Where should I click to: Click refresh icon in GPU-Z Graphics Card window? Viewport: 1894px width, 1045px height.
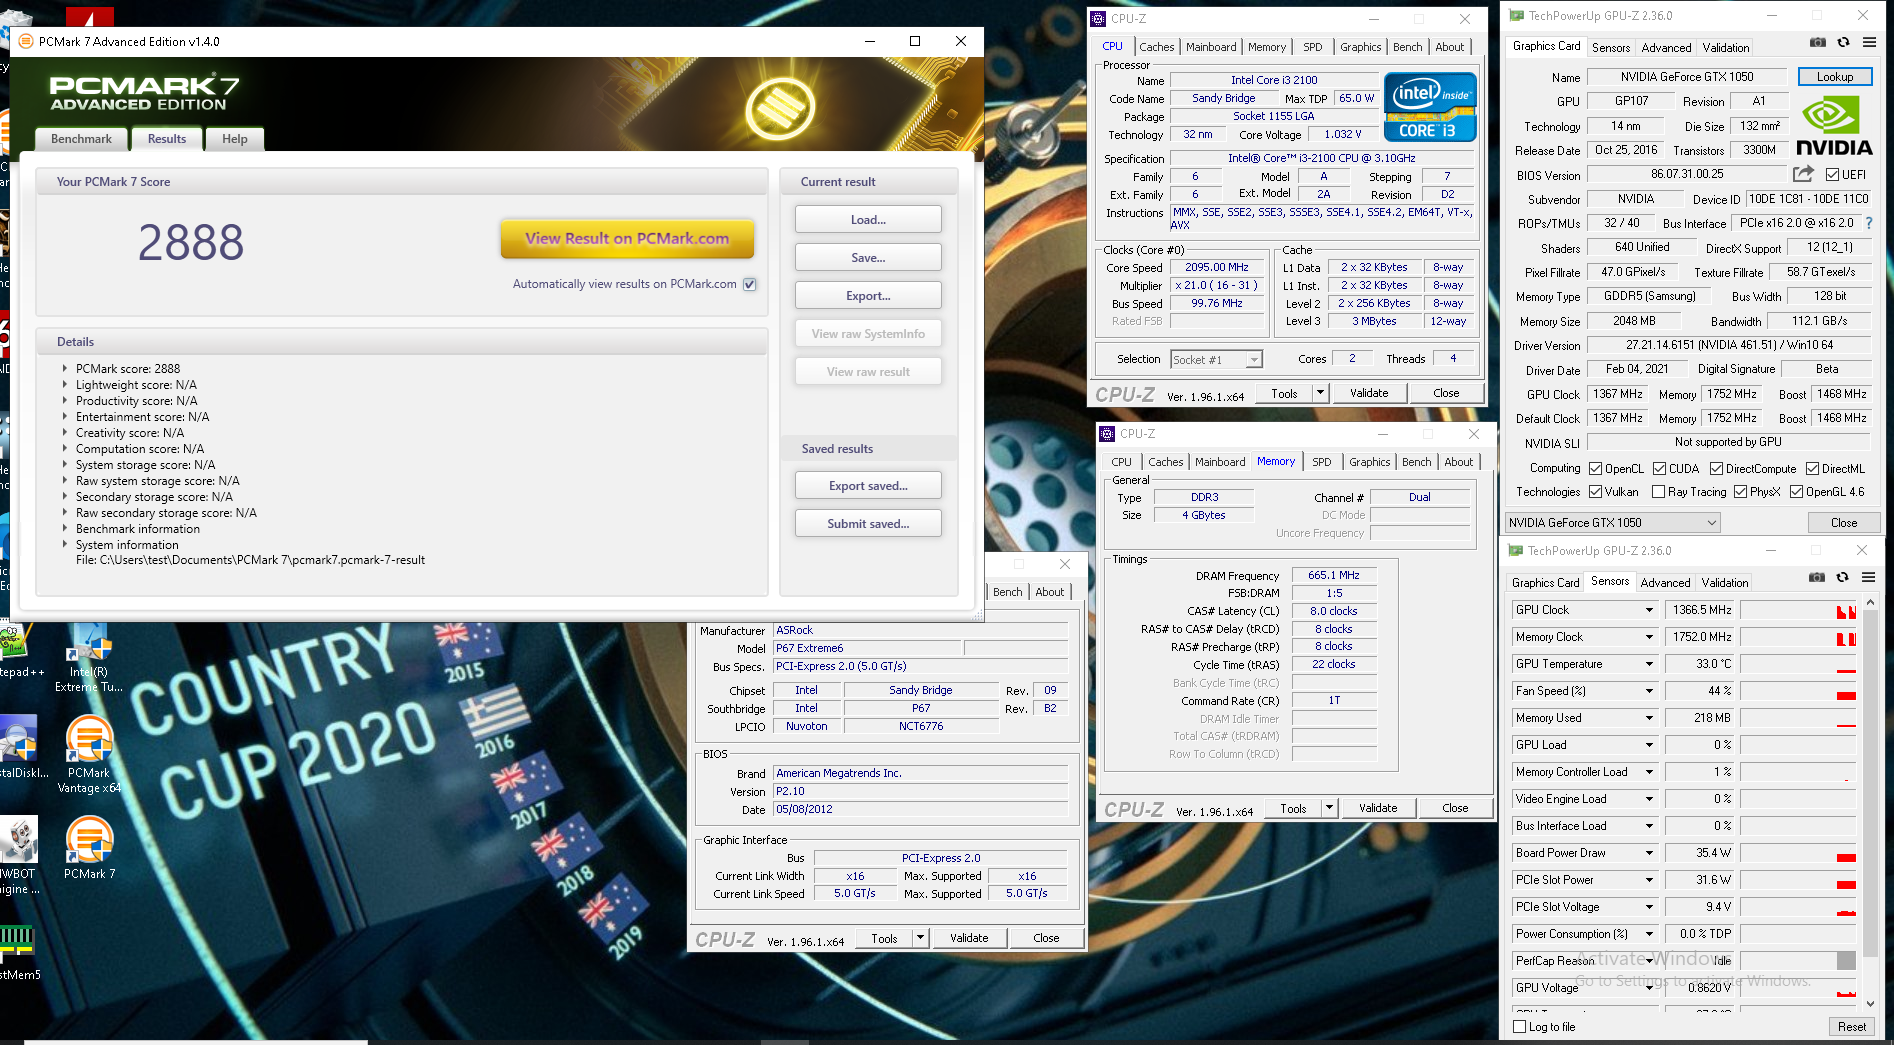point(1844,43)
